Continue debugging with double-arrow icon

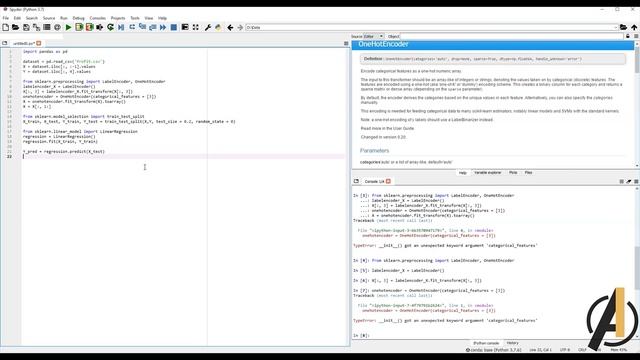[163, 27]
